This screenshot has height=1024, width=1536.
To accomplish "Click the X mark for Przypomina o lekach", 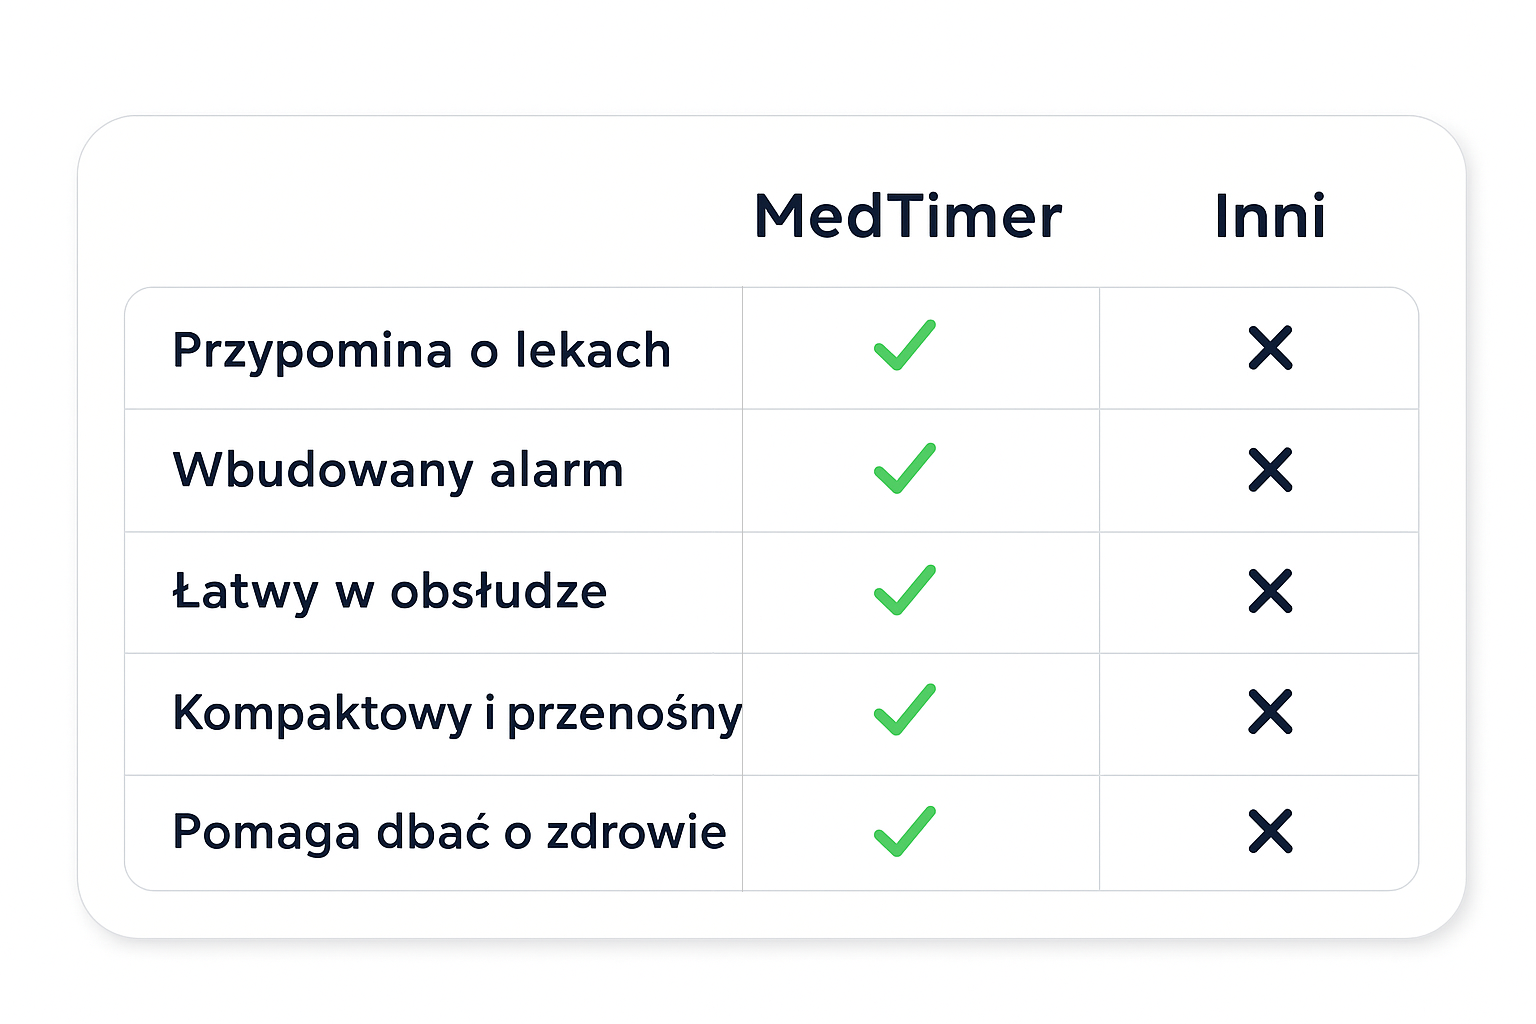I will click(x=1270, y=348).
